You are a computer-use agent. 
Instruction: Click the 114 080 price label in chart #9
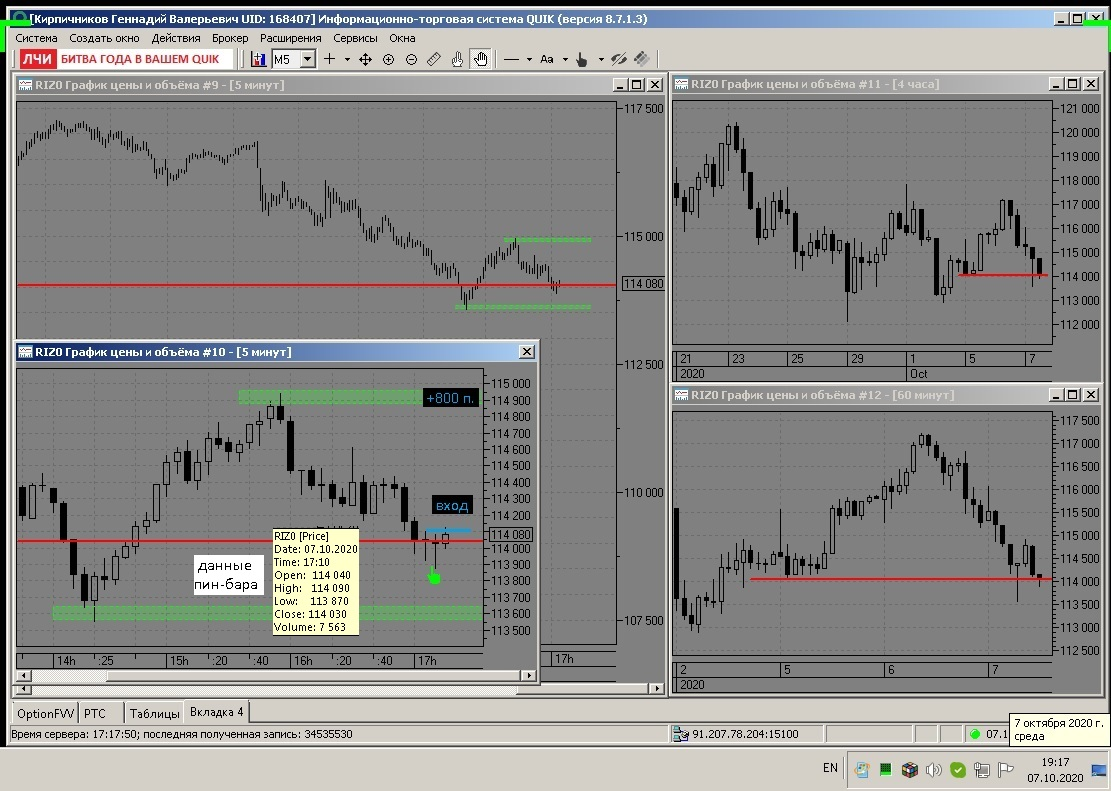click(x=643, y=284)
